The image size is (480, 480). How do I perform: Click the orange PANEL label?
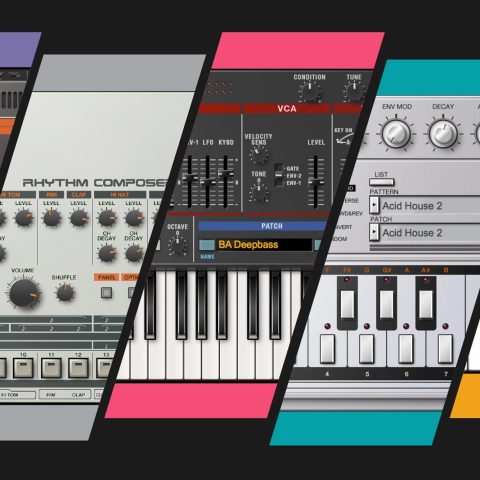click(106, 277)
